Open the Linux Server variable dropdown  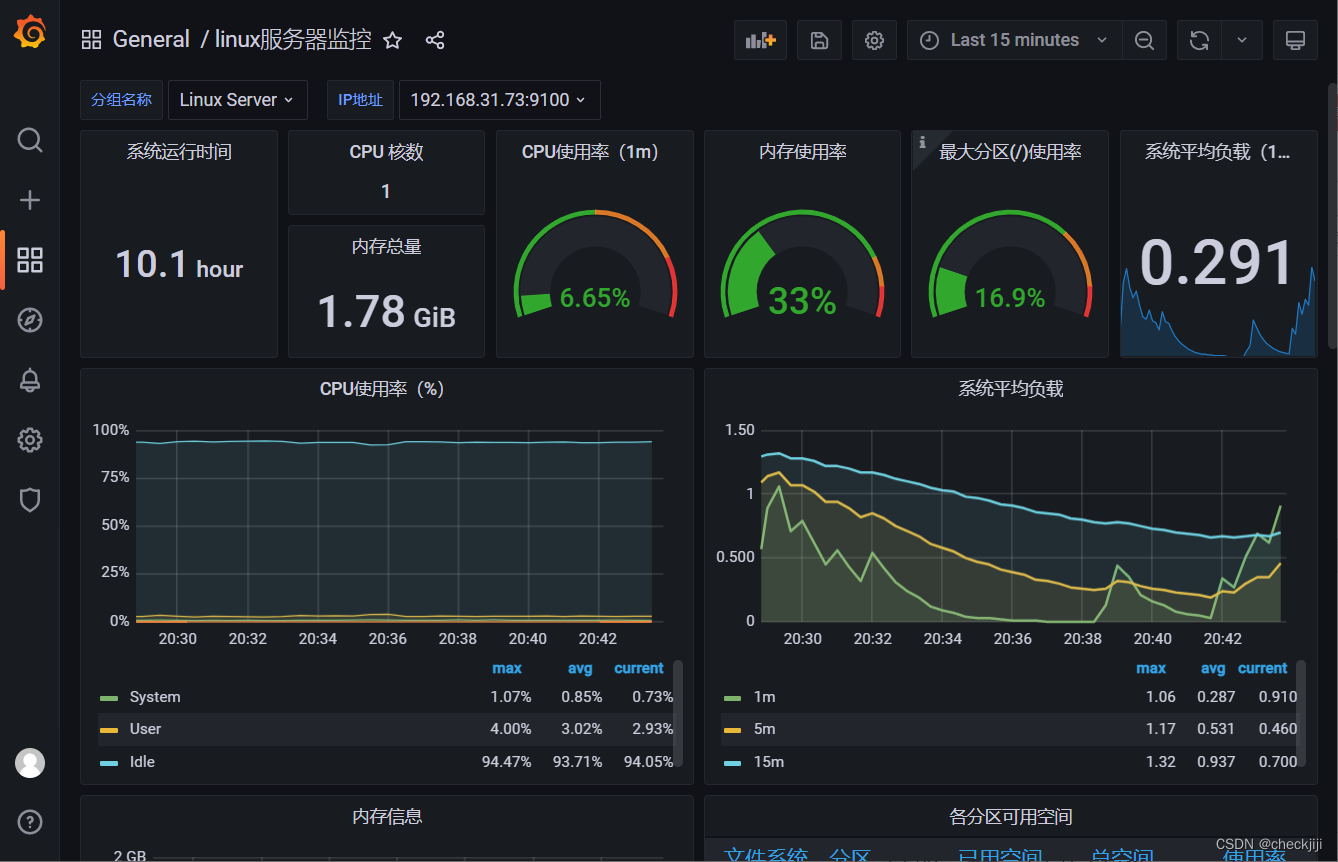[x=237, y=99]
